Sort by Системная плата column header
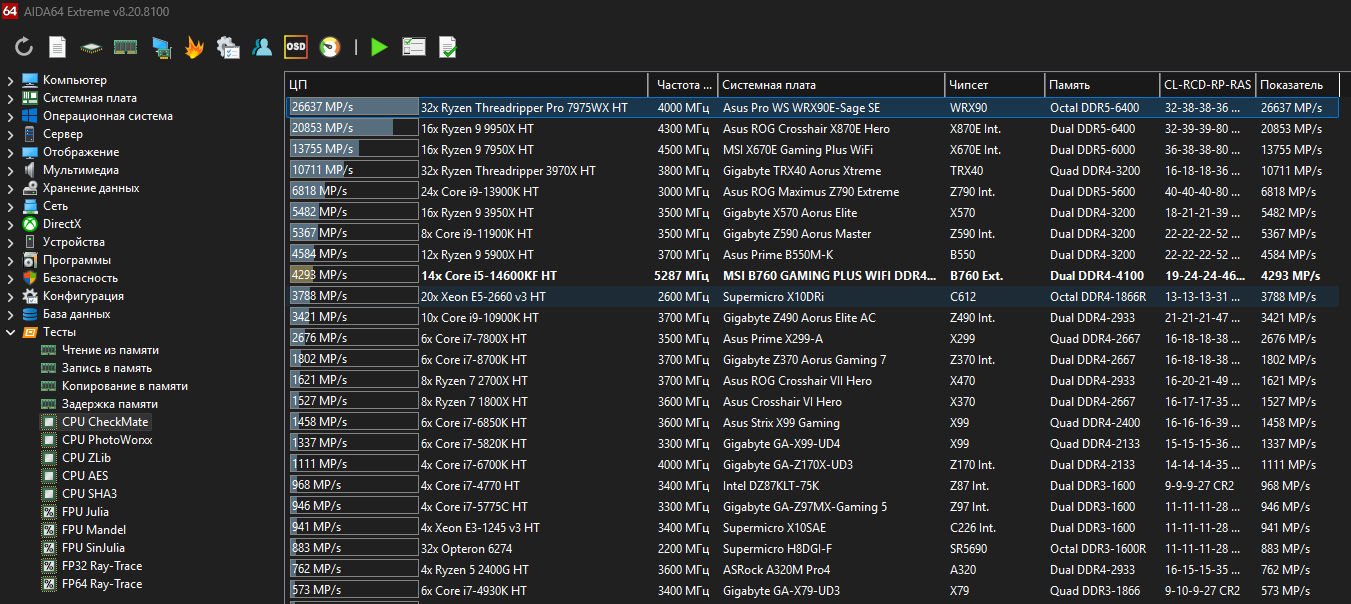This screenshot has height=604, width=1351. 831,85
